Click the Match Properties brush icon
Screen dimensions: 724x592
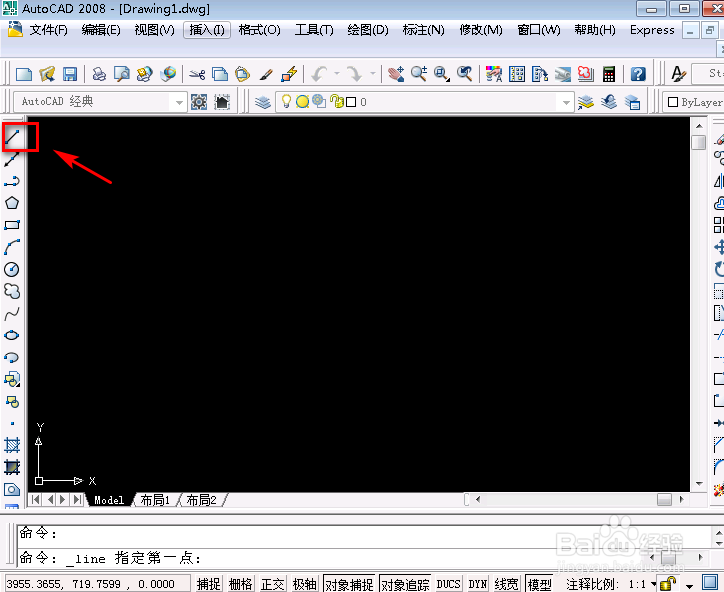266,74
